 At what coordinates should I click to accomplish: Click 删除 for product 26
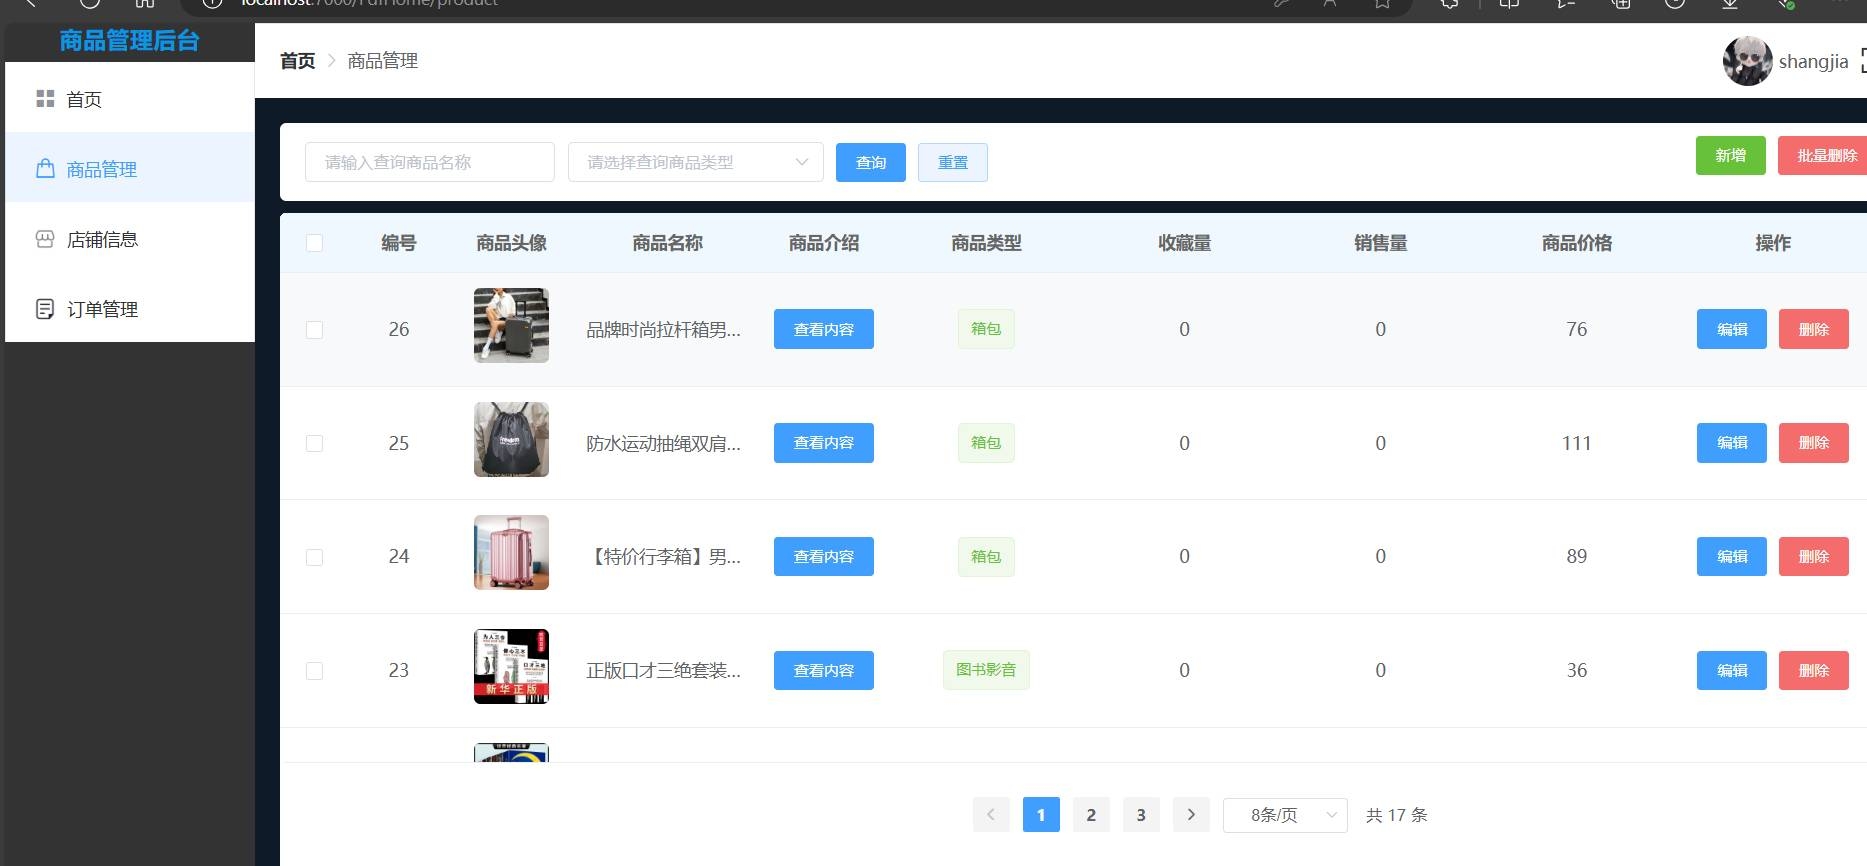click(1814, 329)
